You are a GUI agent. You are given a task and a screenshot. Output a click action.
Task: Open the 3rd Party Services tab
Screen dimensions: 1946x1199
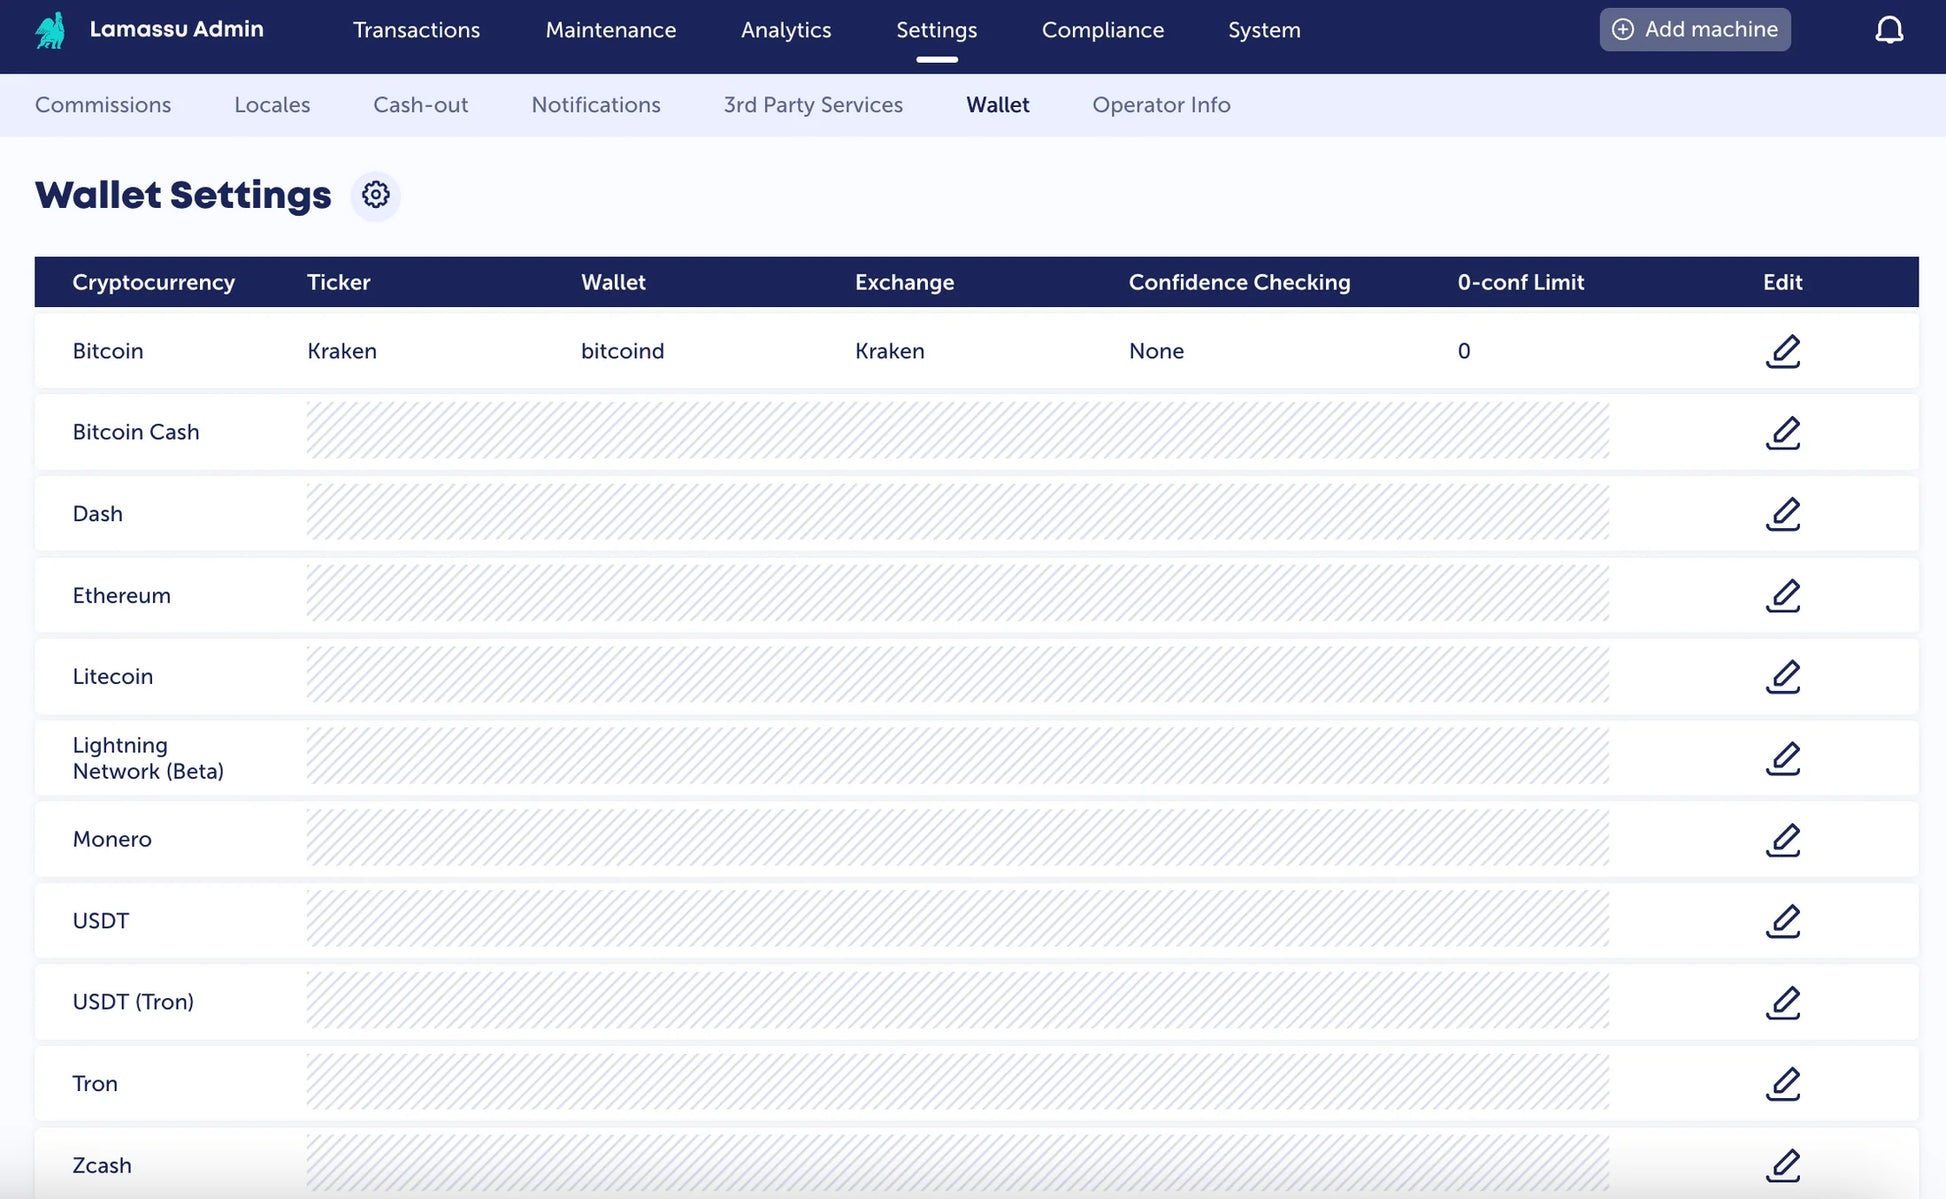[x=812, y=105]
